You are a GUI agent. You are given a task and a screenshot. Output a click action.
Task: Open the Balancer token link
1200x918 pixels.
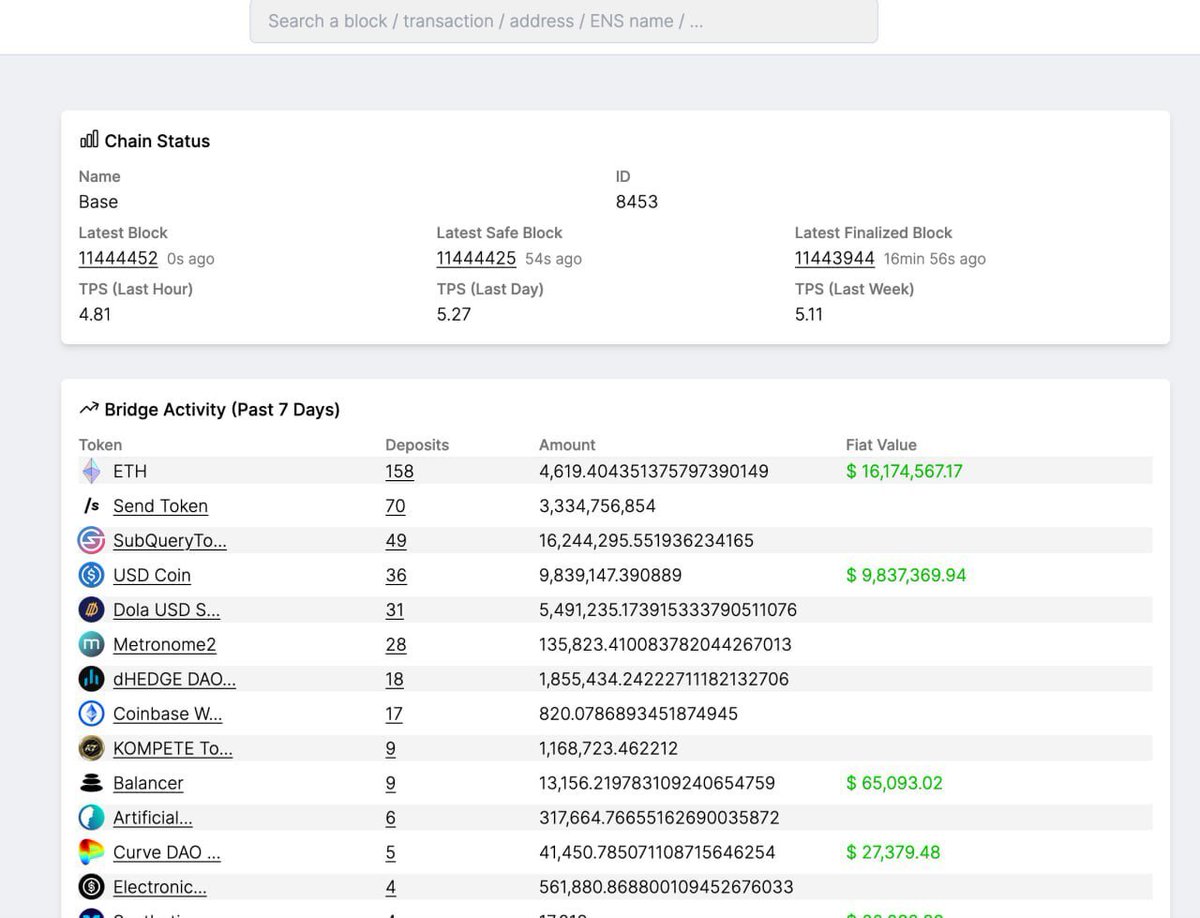[x=148, y=783]
